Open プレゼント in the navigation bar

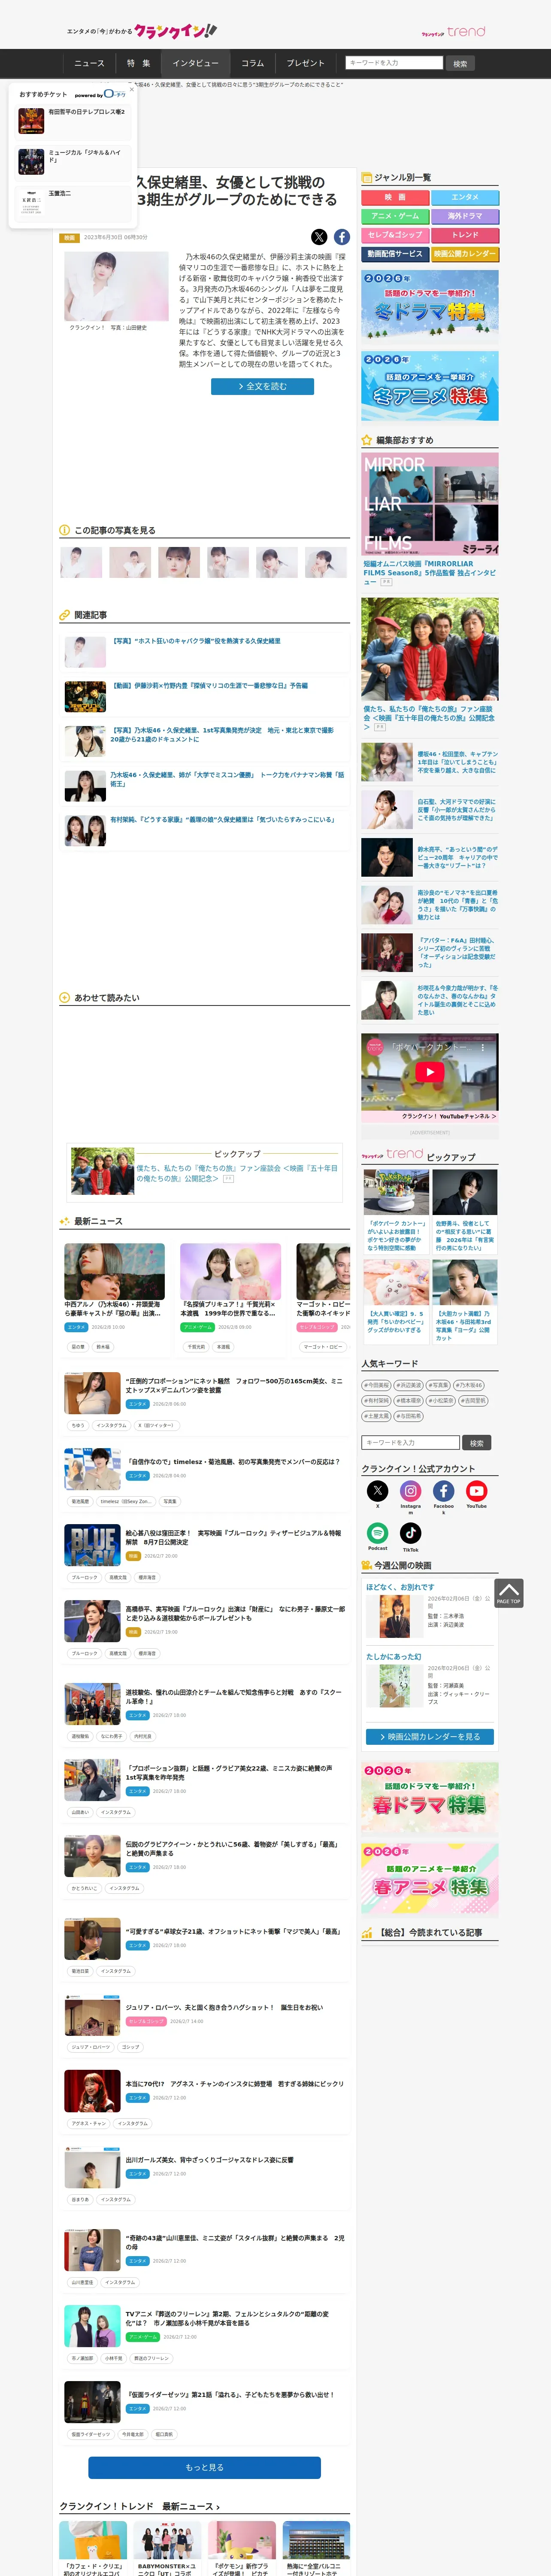[306, 63]
